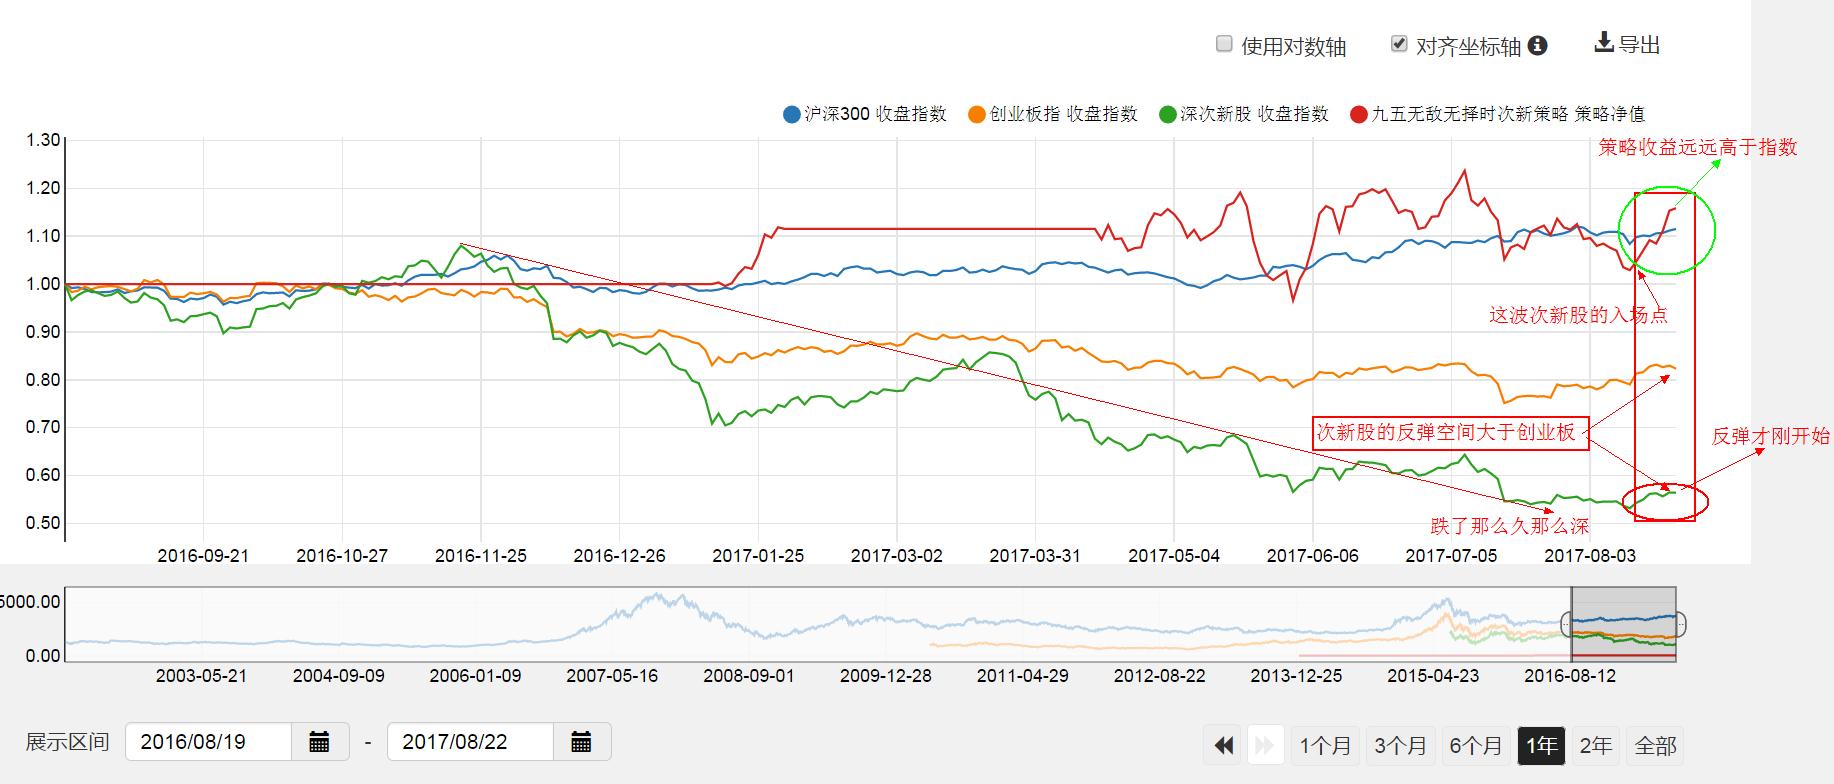Grab right handle of navigator range selector

1681,624
